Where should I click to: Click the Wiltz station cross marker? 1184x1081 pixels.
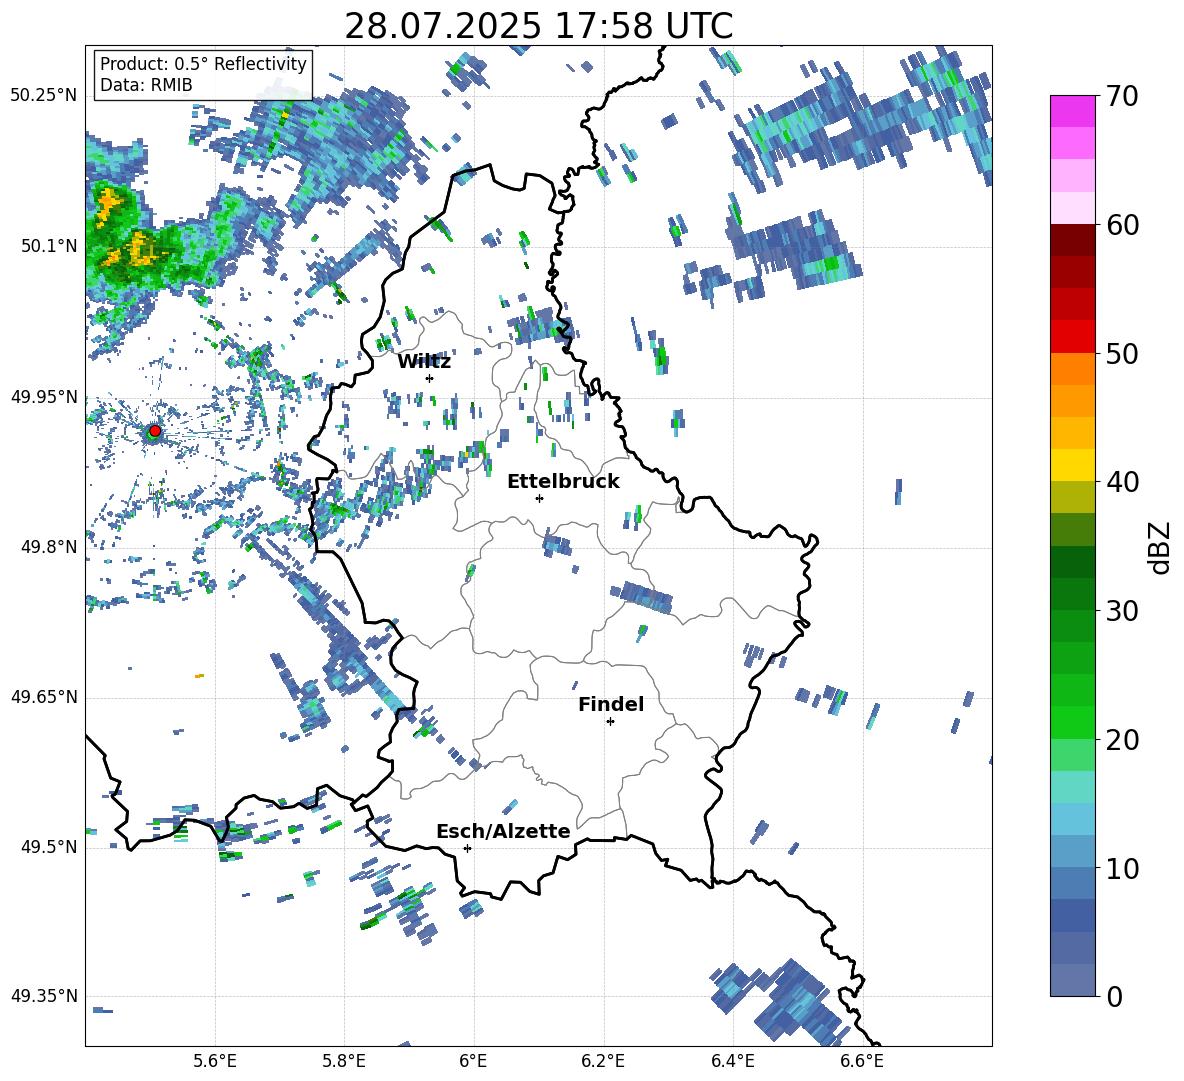point(430,378)
